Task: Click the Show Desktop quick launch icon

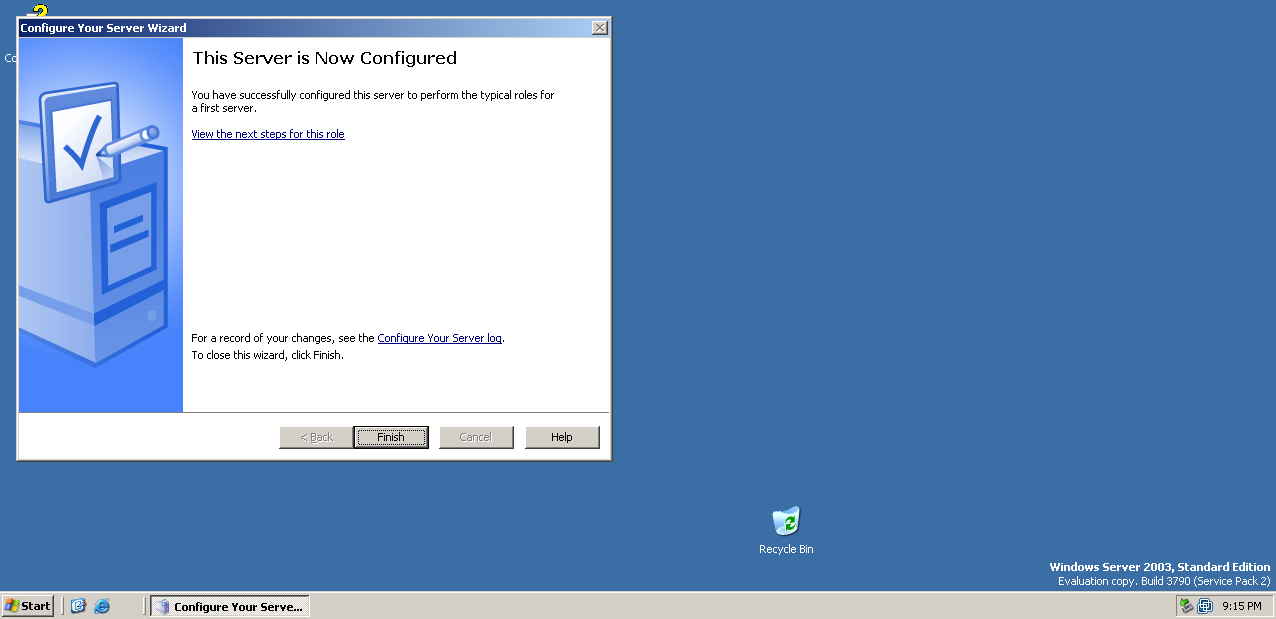Action: pyautogui.click(x=78, y=606)
